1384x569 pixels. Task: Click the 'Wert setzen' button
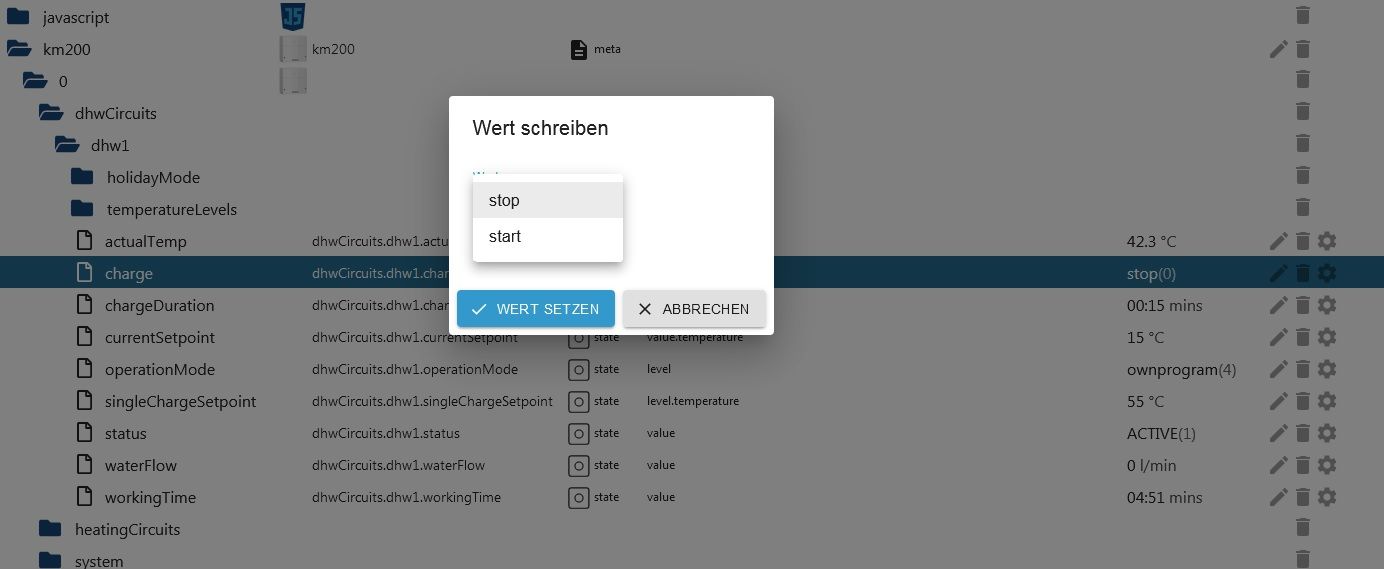click(536, 309)
